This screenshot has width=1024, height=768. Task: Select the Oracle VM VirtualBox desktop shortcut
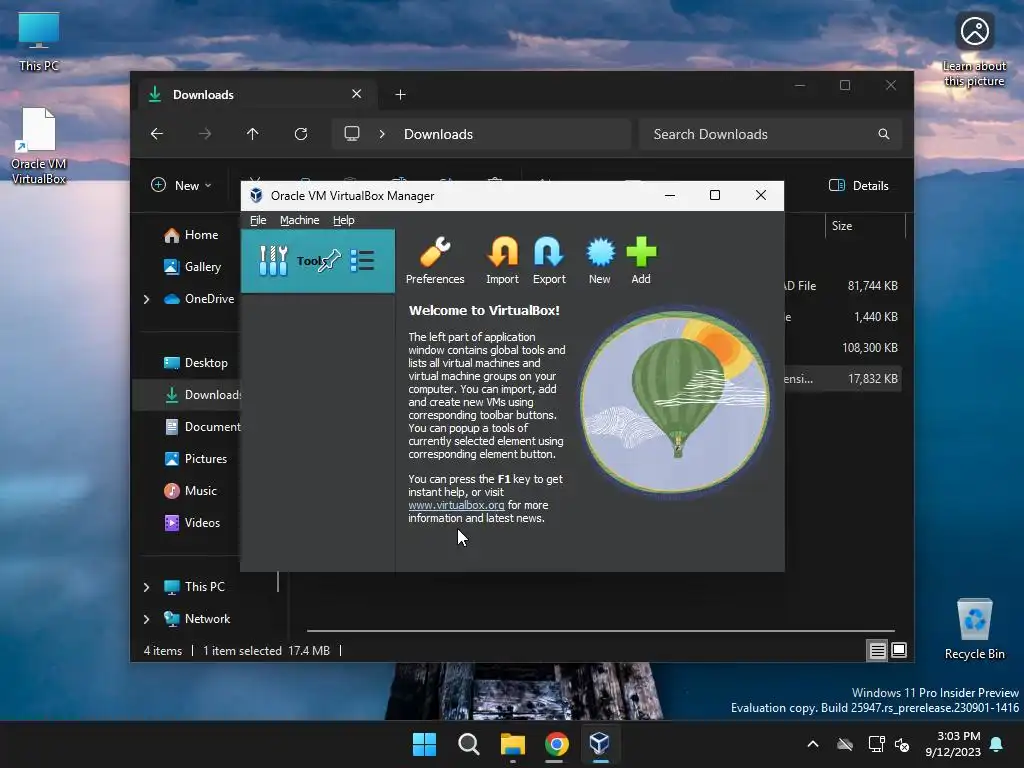(x=39, y=146)
